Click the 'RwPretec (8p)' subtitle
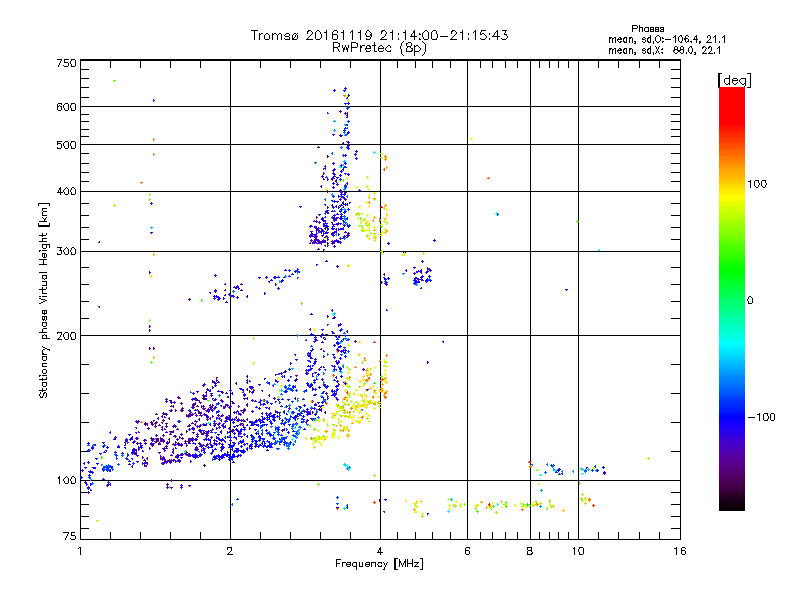The width and height of the screenshot is (800, 600). pyautogui.click(x=379, y=48)
